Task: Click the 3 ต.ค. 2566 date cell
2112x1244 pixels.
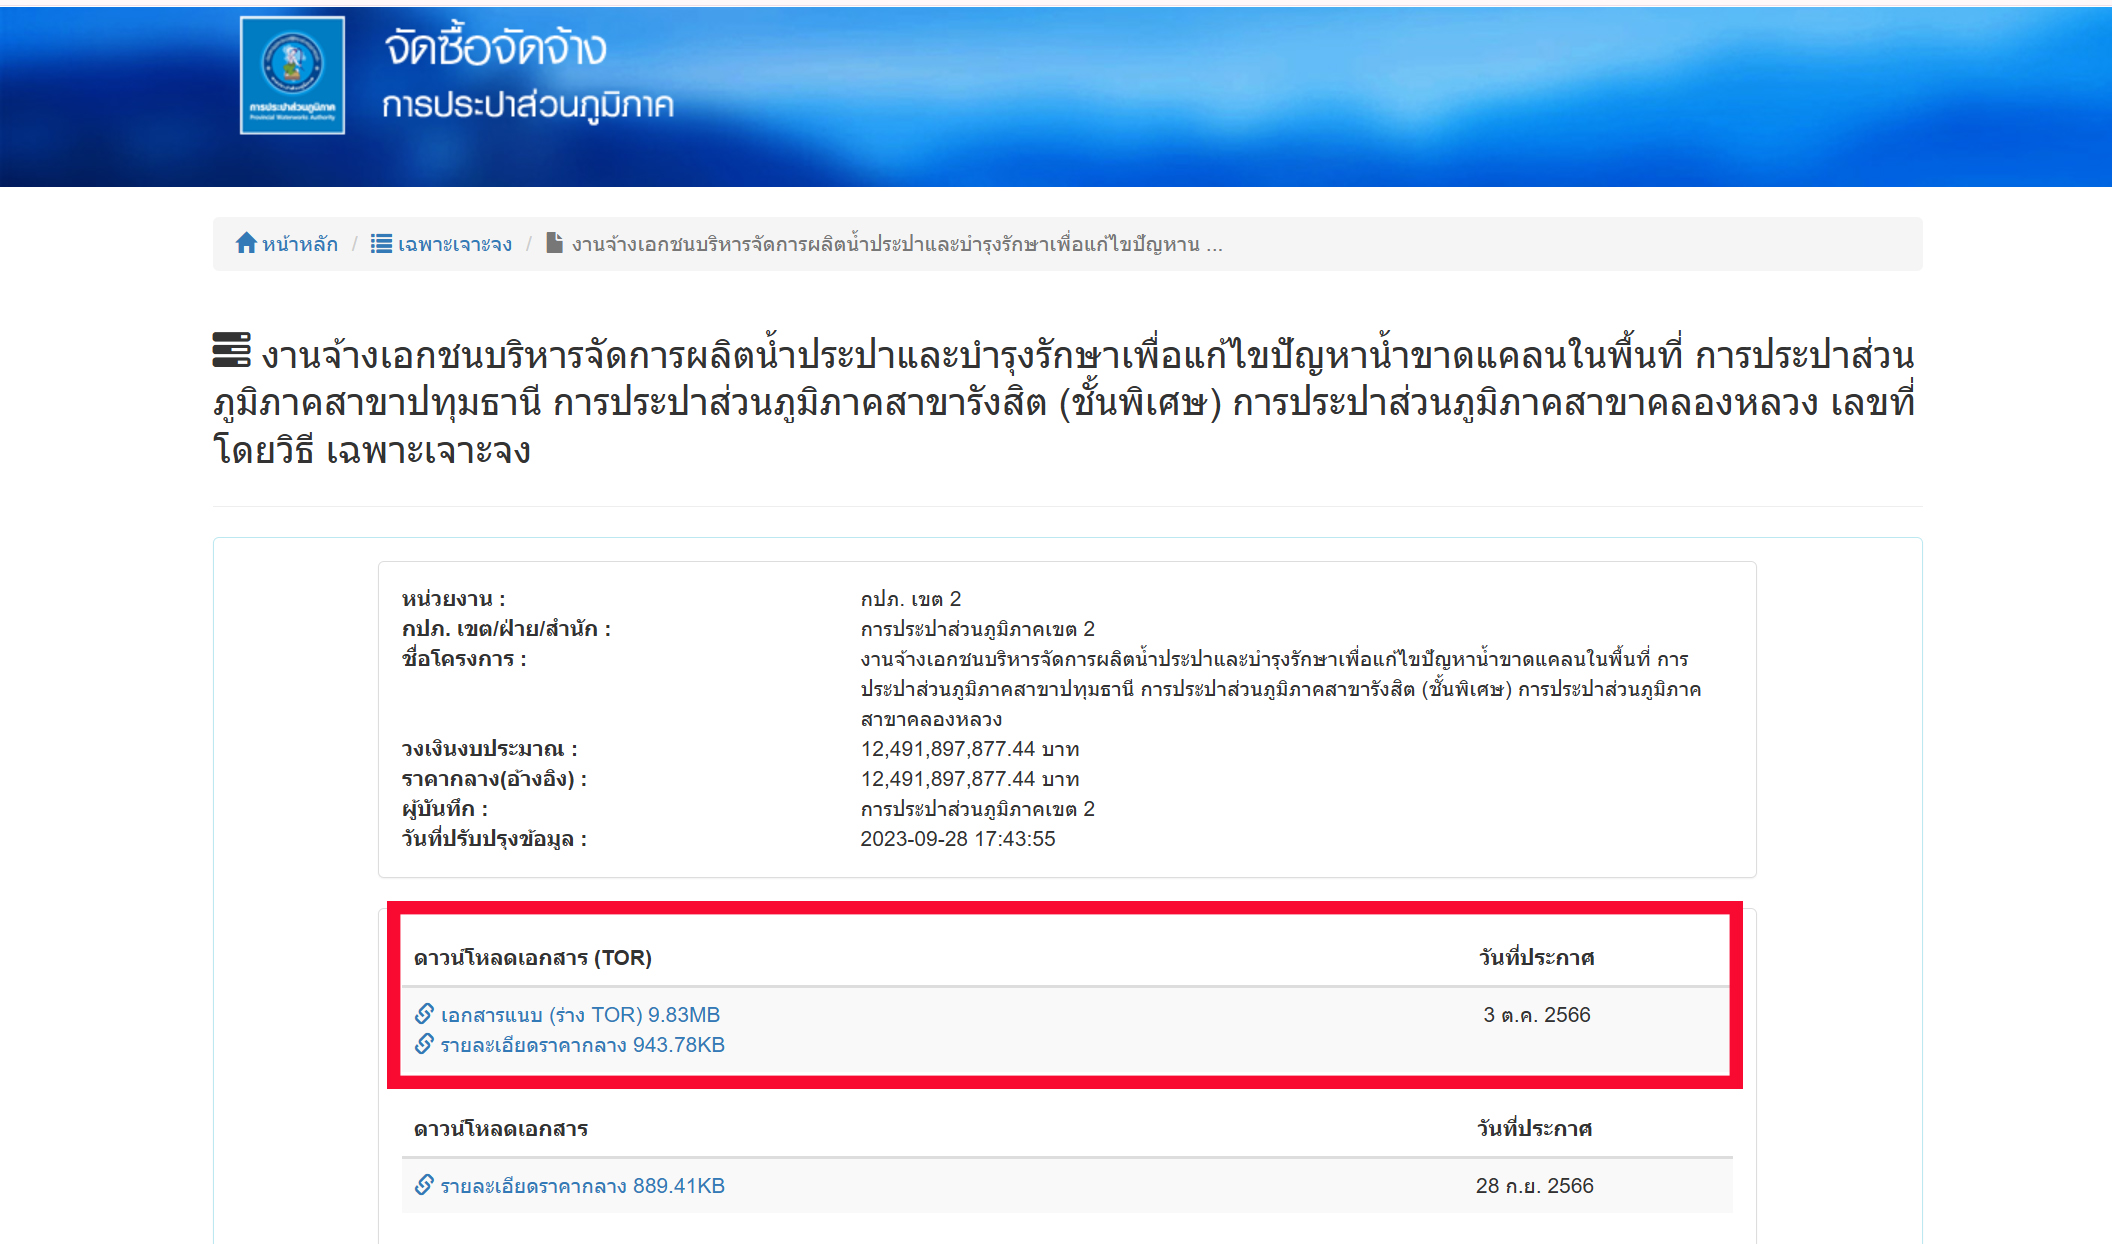Action: pyautogui.click(x=1536, y=1015)
